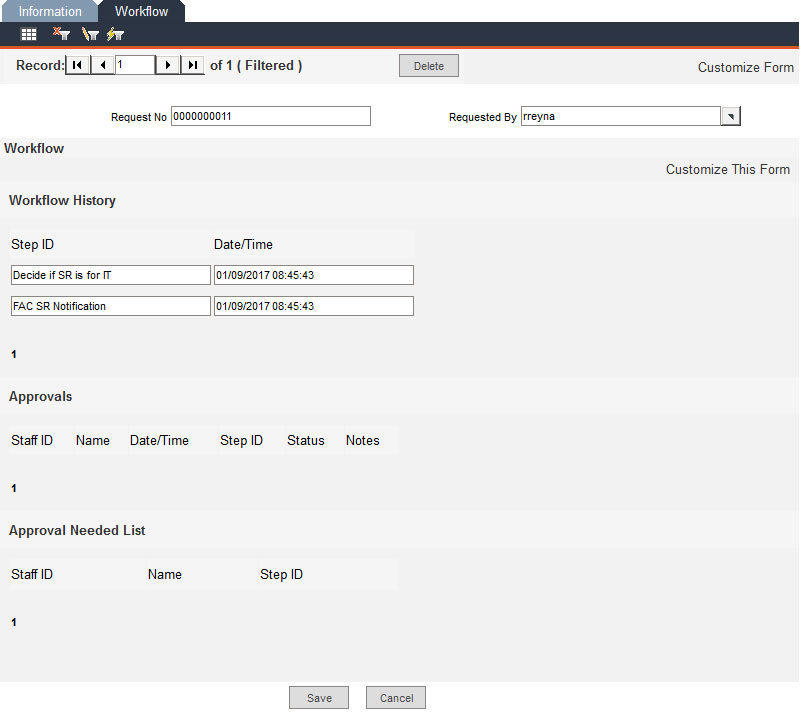
Task: Jump to the first record
Action: 76,64
